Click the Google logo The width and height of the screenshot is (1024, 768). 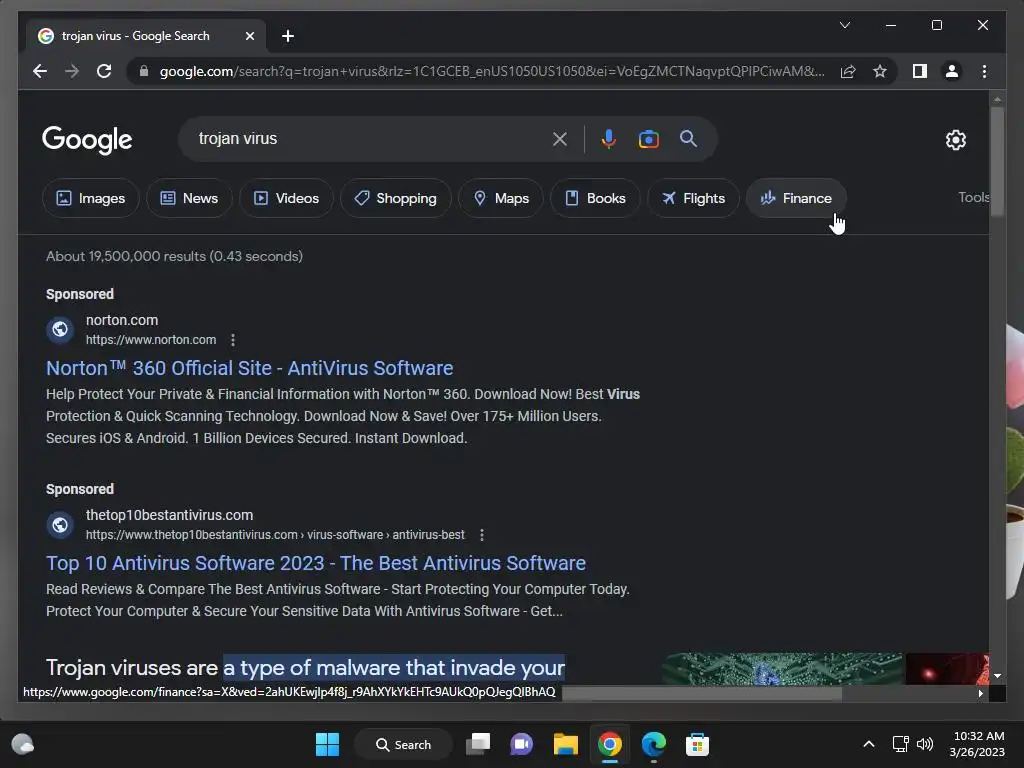coord(87,140)
